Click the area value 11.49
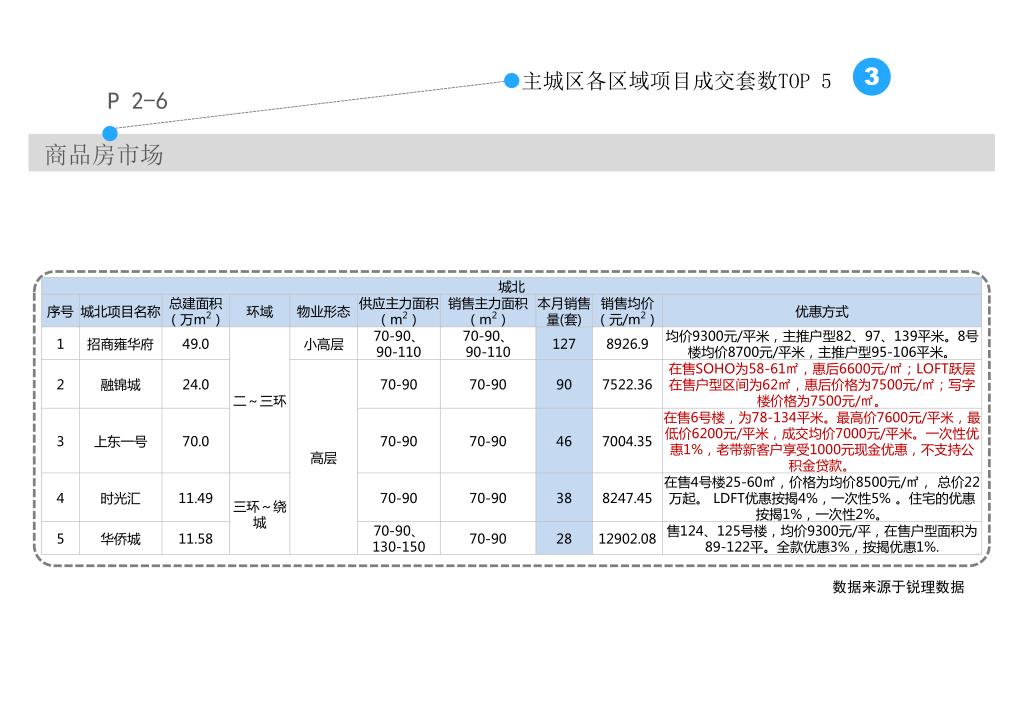 pos(195,498)
